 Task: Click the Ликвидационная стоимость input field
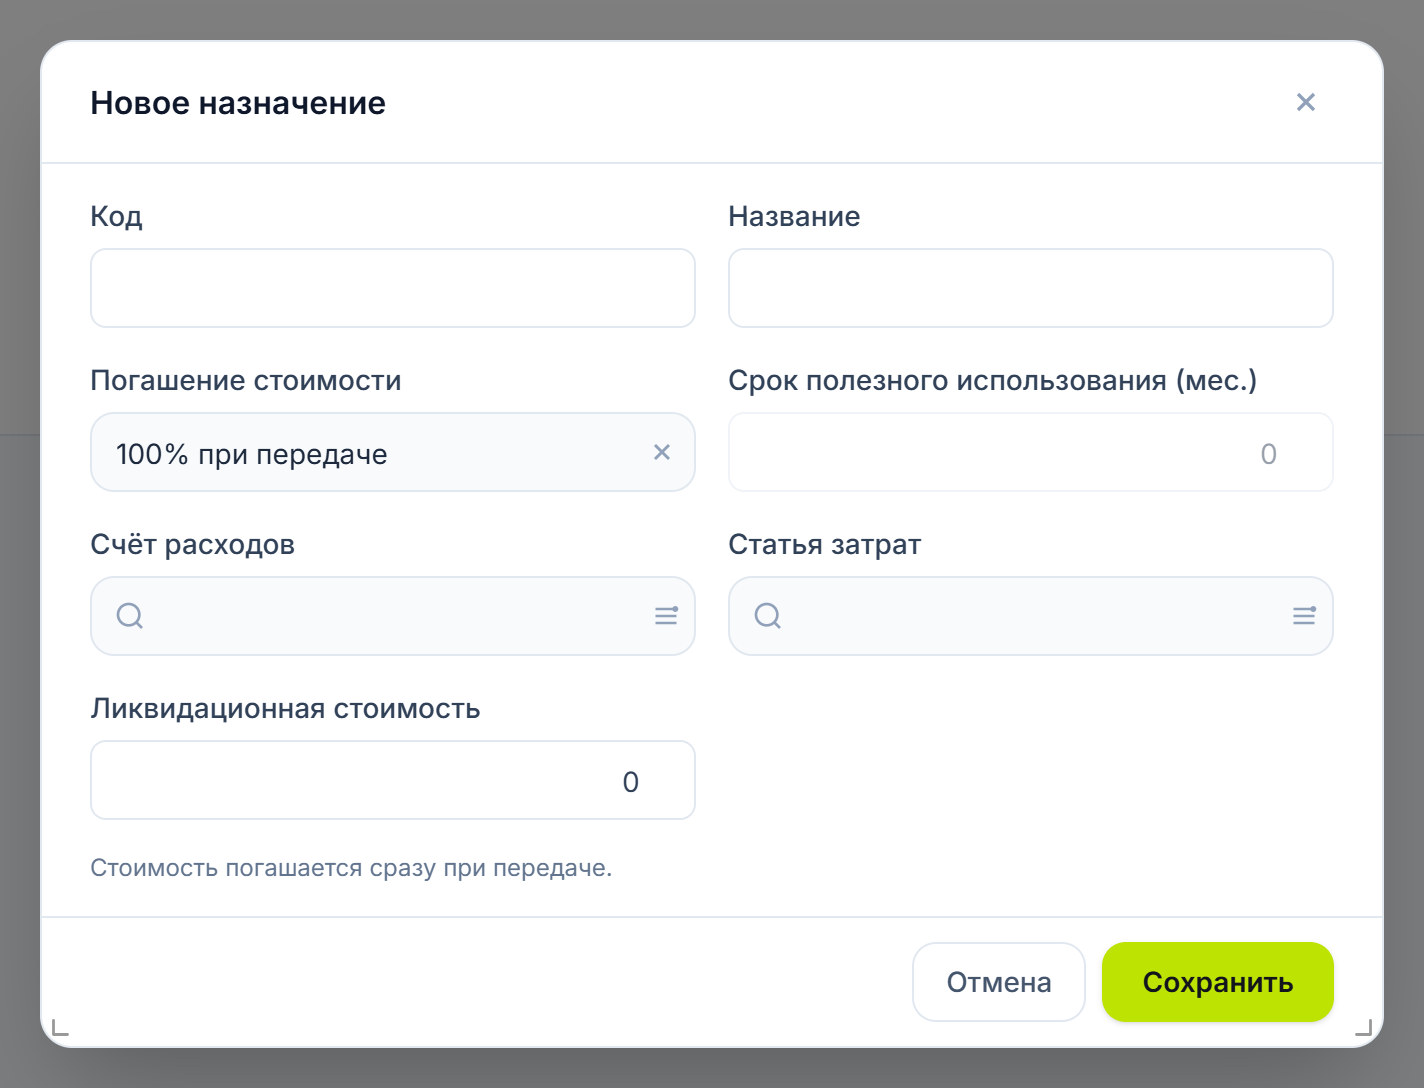[393, 780]
